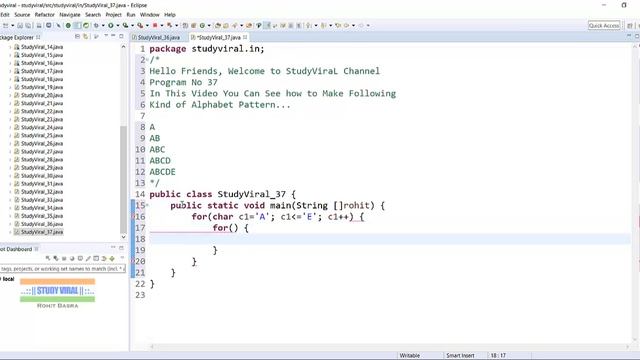640x360 pixels.
Task: Click the Boot Dashboard tags filter field
Action: [x=62, y=269]
